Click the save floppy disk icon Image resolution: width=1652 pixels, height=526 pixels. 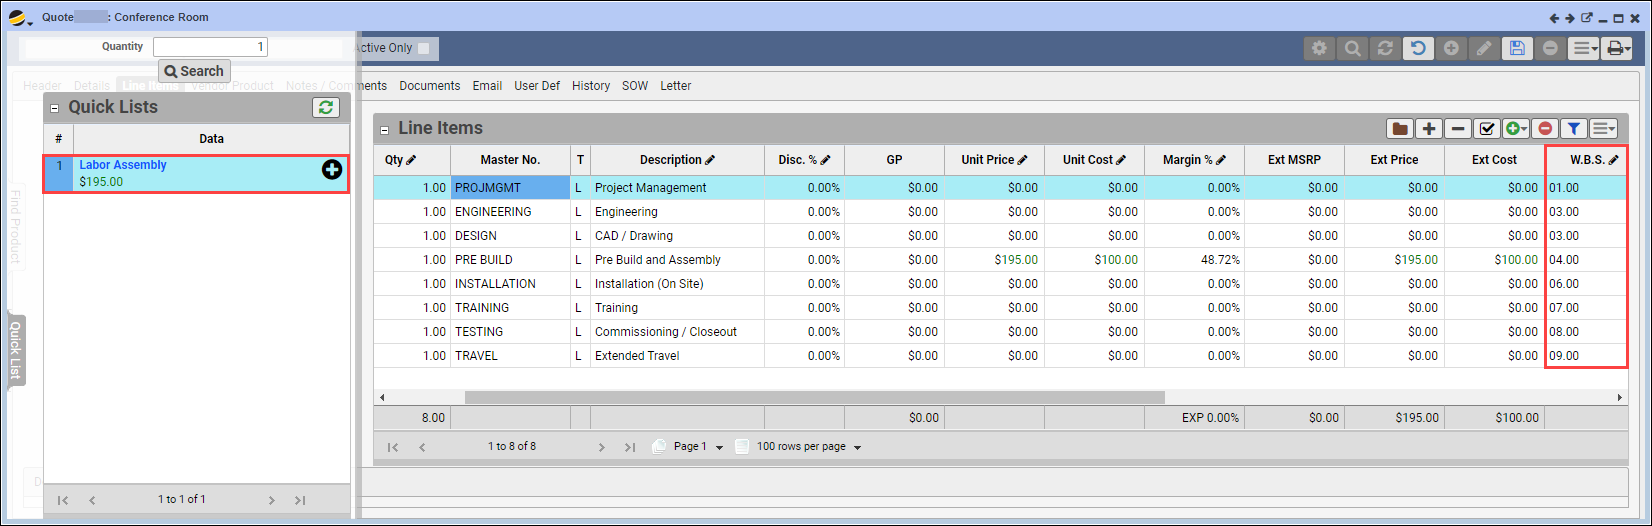tap(1517, 48)
